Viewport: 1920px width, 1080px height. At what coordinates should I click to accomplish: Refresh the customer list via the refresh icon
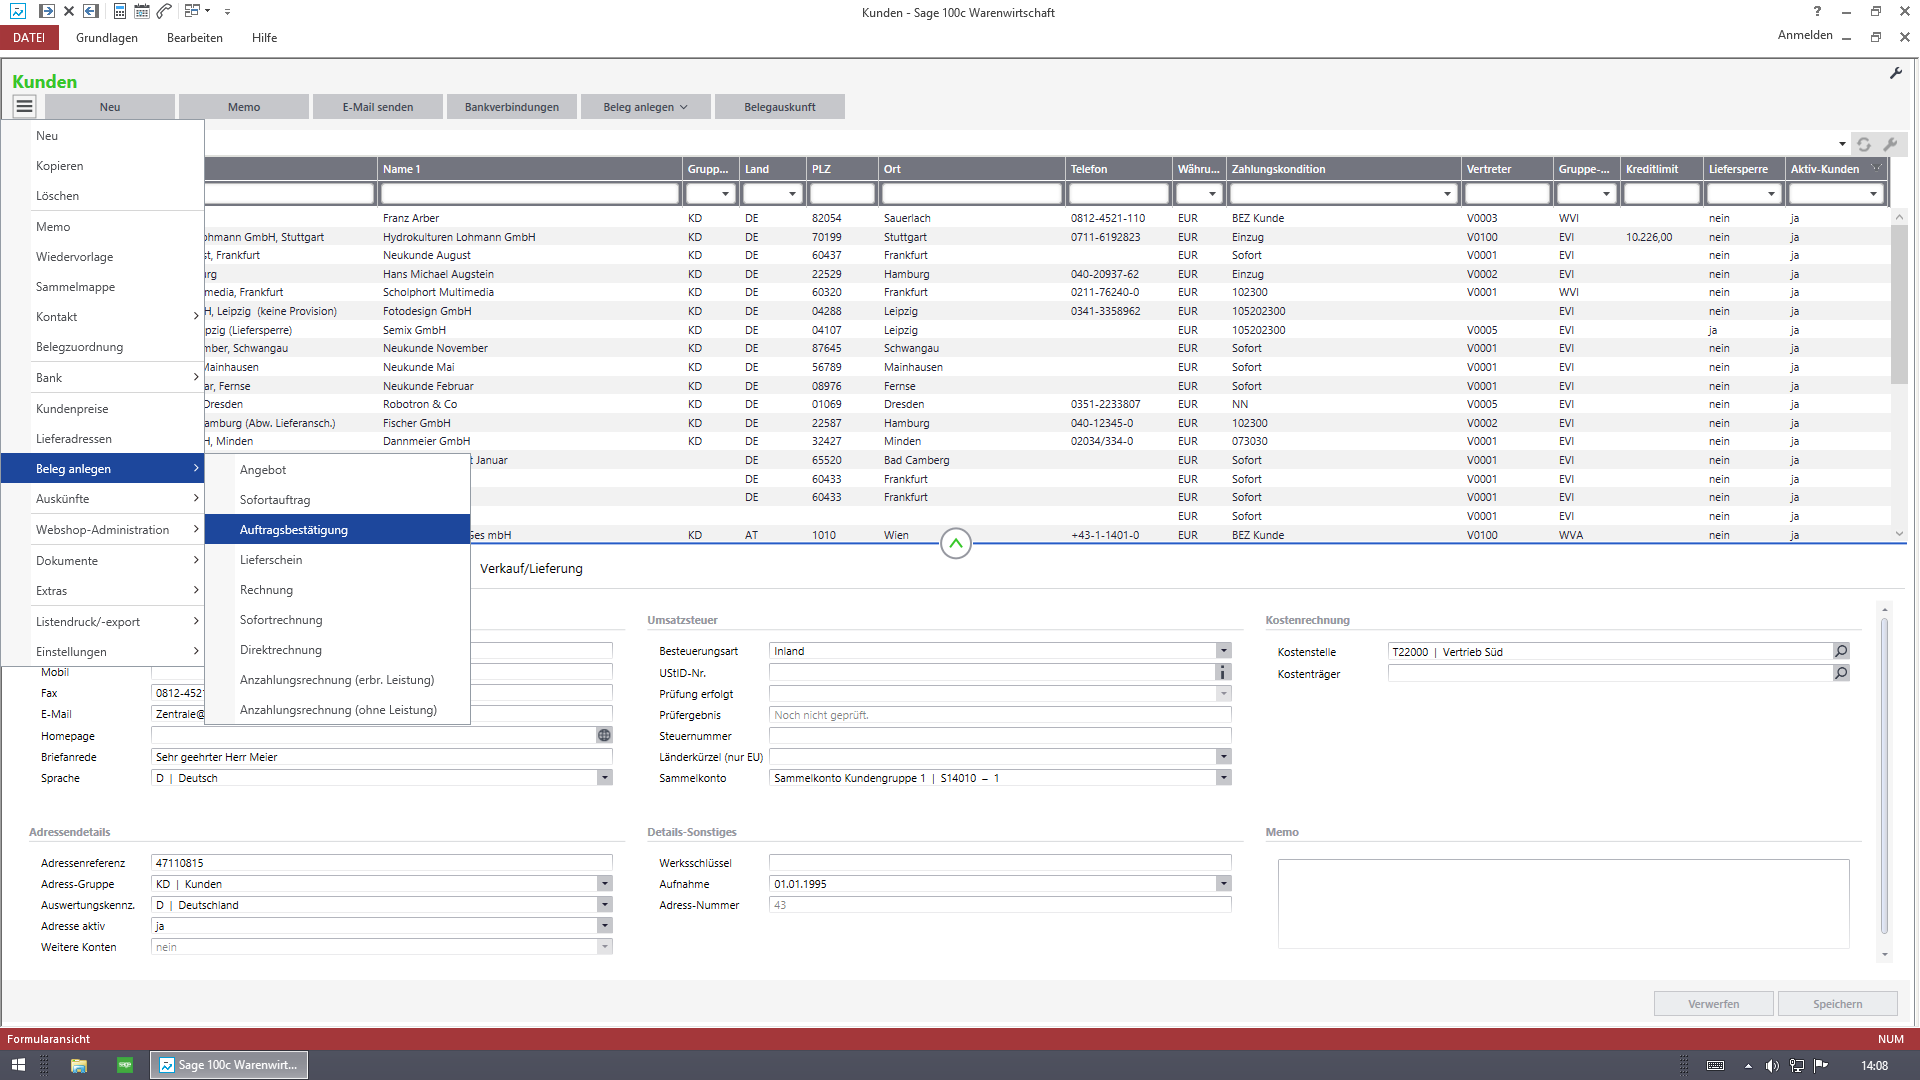1864,144
